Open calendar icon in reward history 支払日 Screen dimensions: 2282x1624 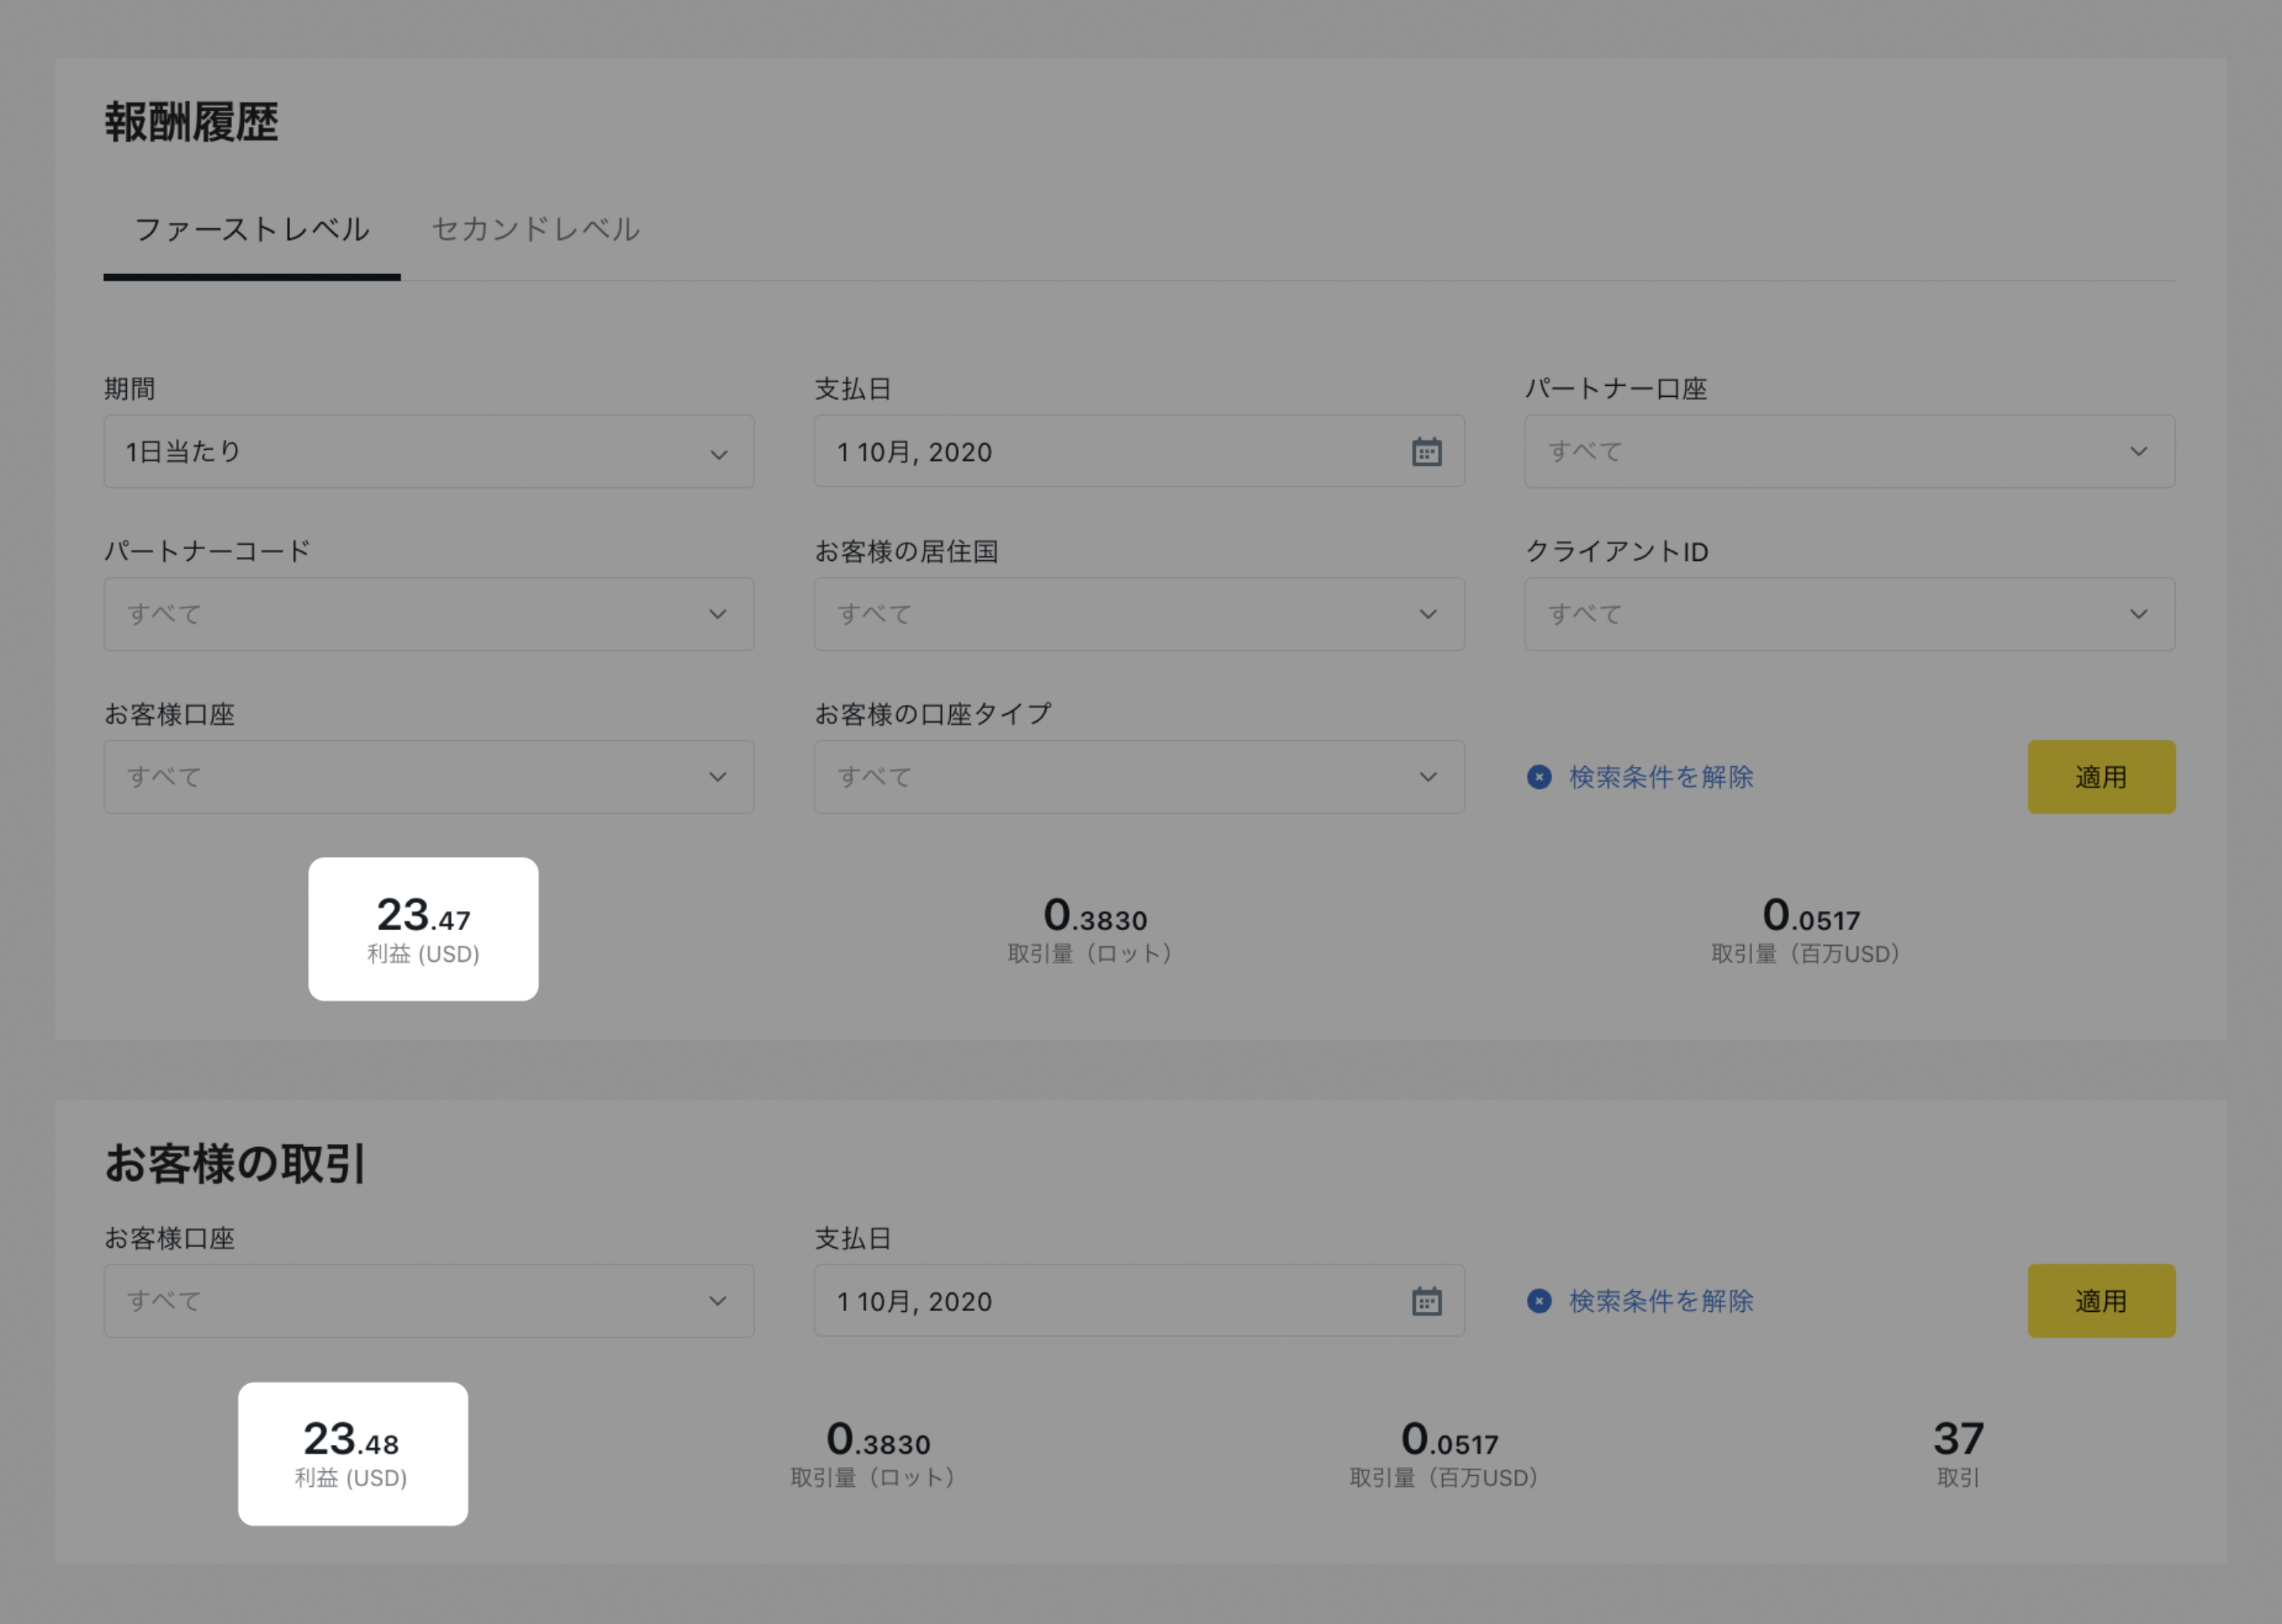pos(1426,452)
